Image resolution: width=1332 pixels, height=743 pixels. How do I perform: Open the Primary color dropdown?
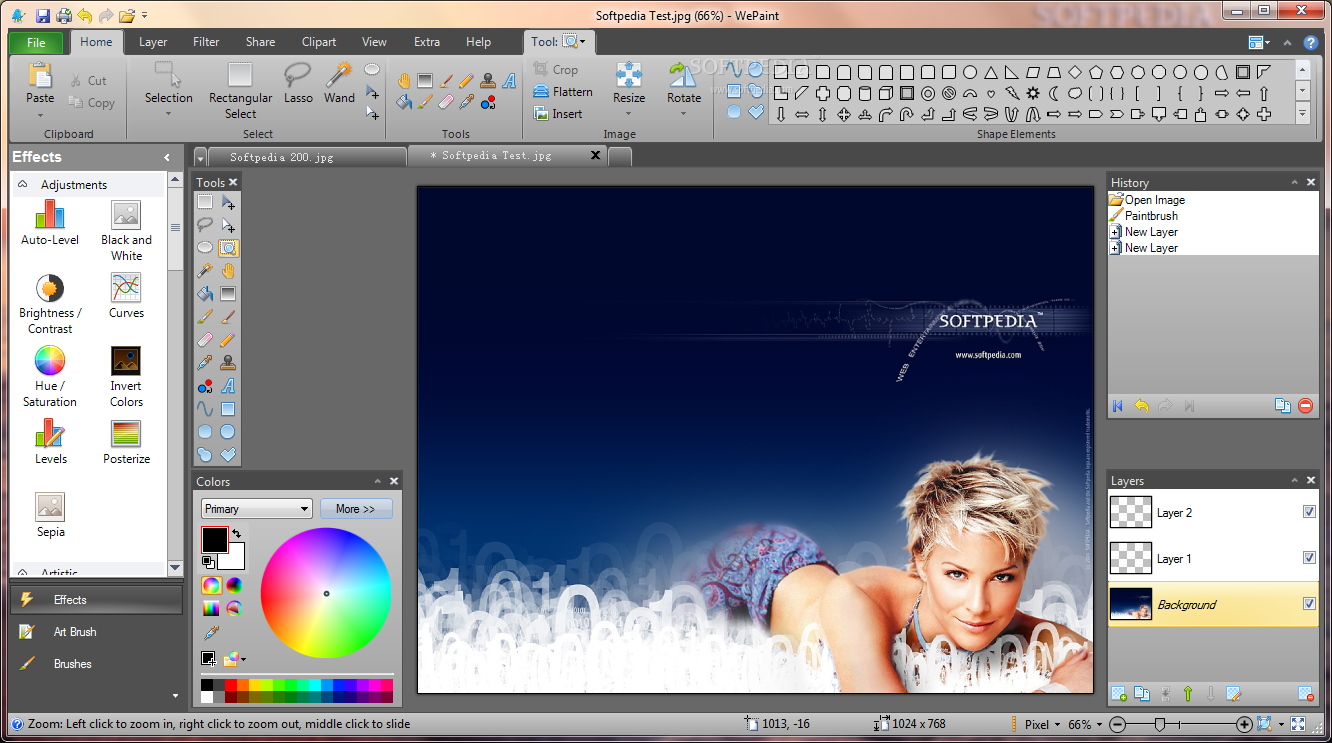pos(257,509)
